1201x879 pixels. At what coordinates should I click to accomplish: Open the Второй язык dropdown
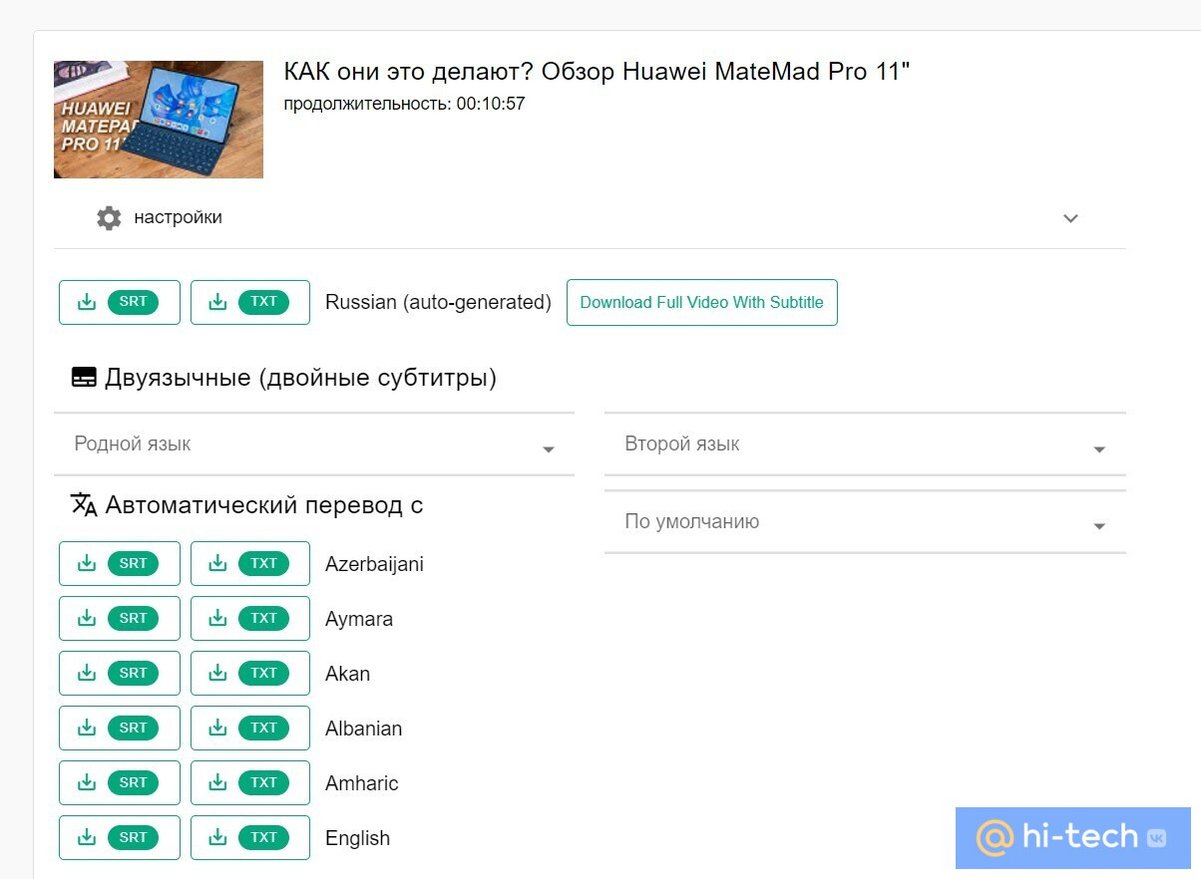click(x=865, y=444)
